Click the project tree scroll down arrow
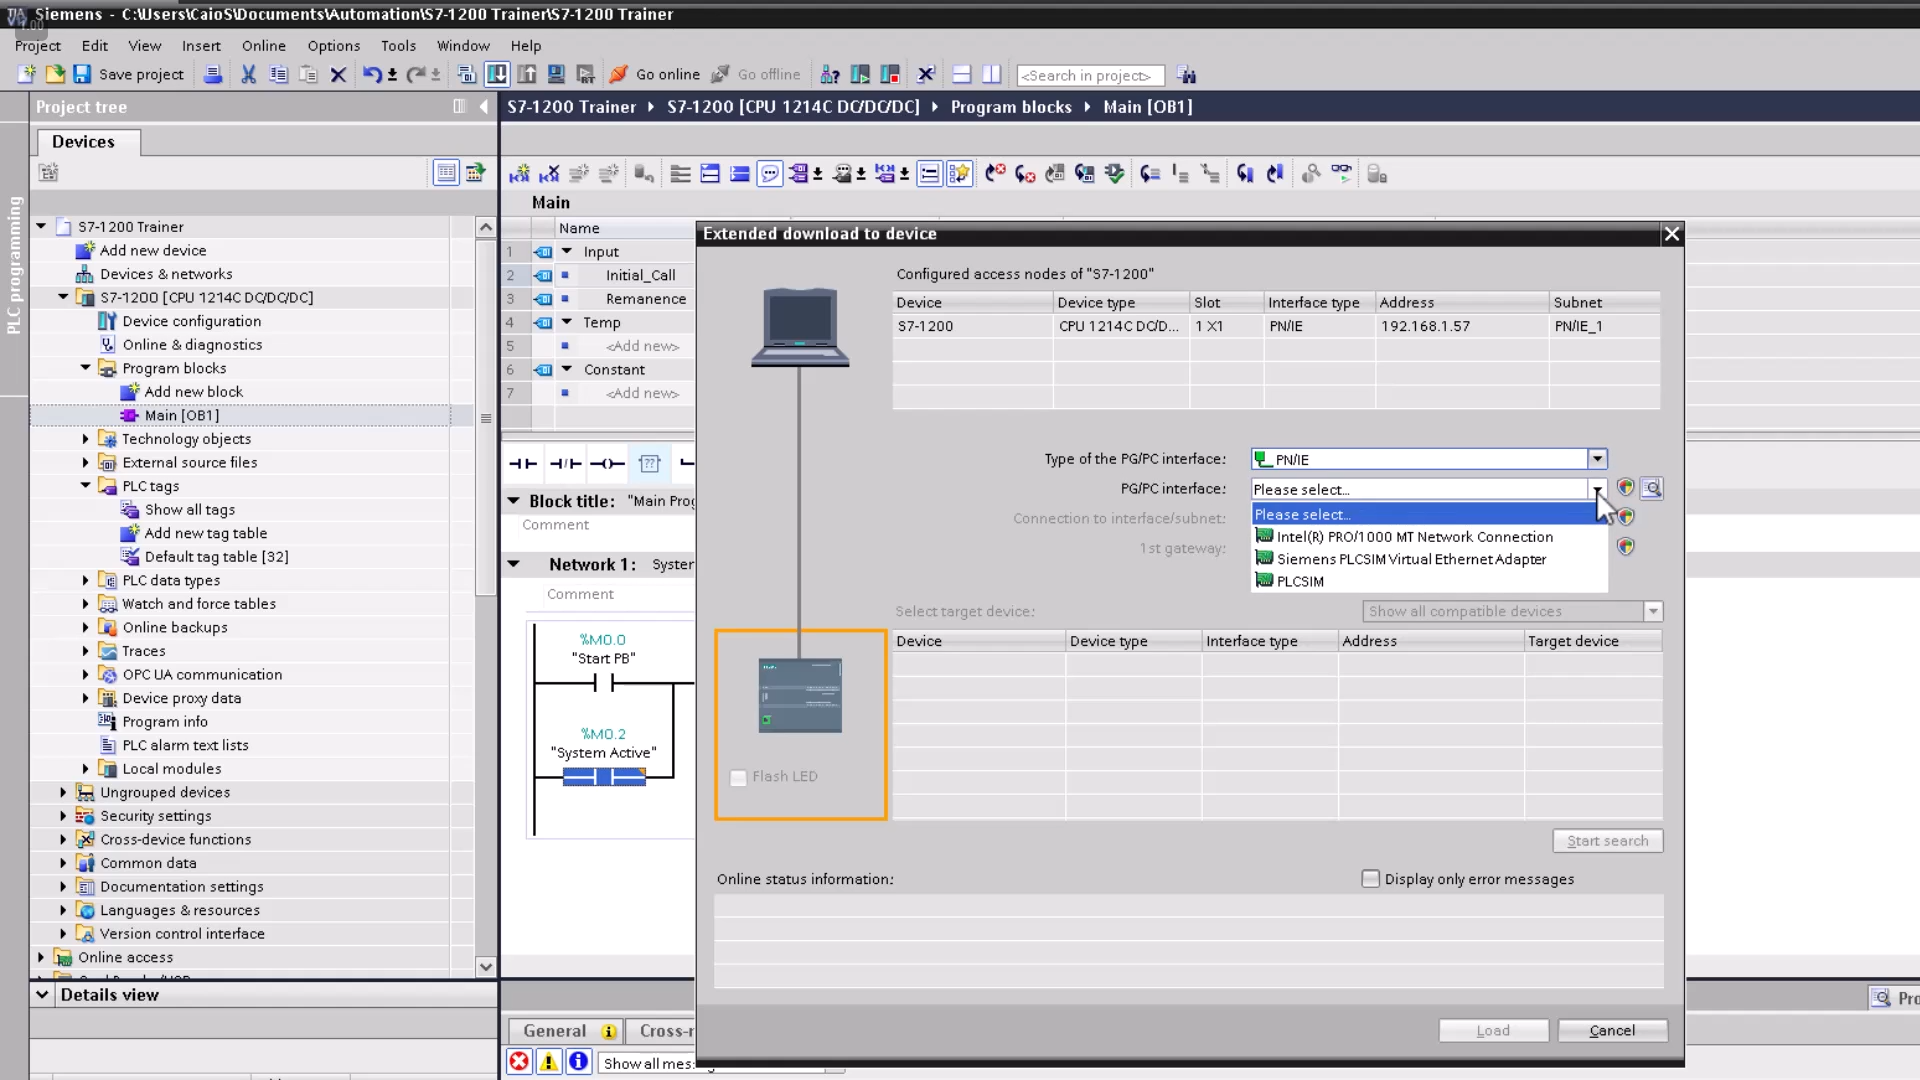The width and height of the screenshot is (1920, 1080). [486, 967]
